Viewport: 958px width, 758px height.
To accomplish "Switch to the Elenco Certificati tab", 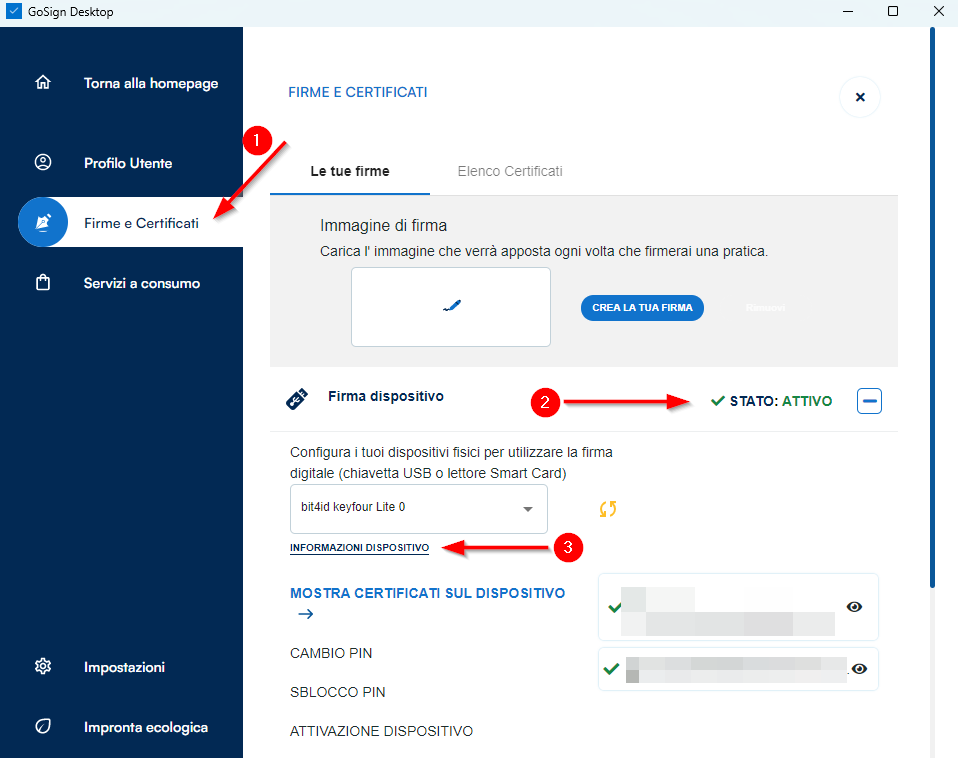I will point(510,171).
